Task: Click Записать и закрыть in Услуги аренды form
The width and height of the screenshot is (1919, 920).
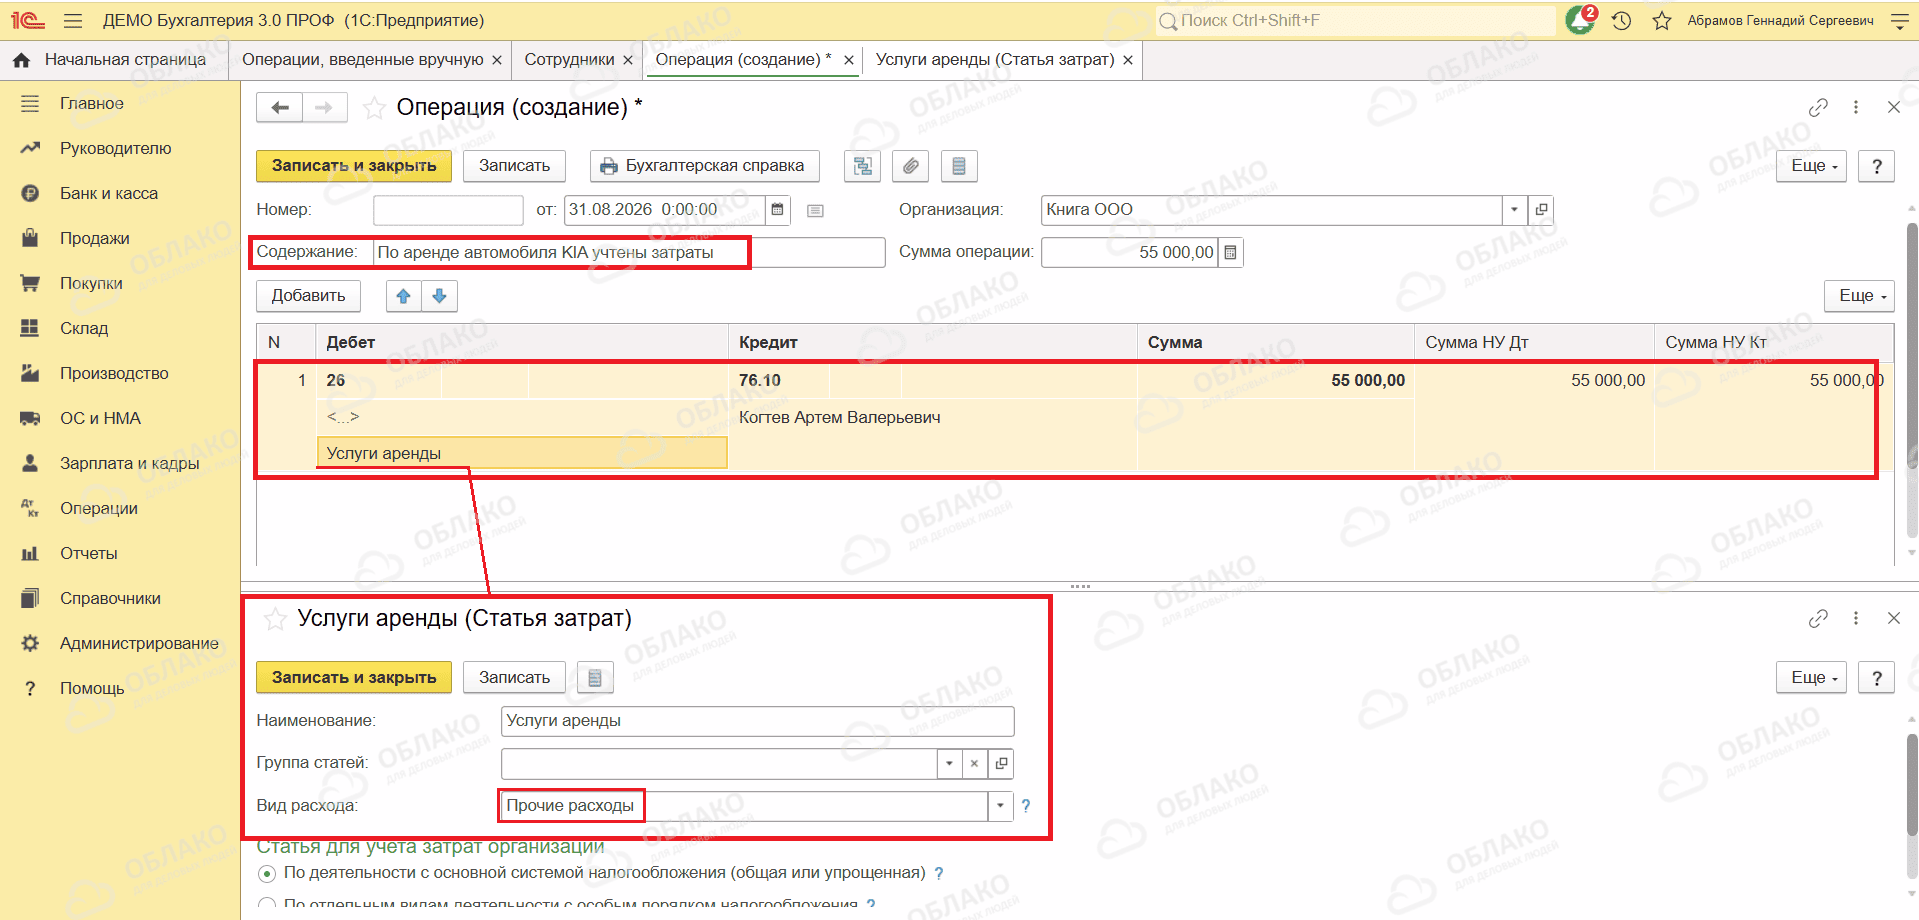Action: click(x=354, y=678)
